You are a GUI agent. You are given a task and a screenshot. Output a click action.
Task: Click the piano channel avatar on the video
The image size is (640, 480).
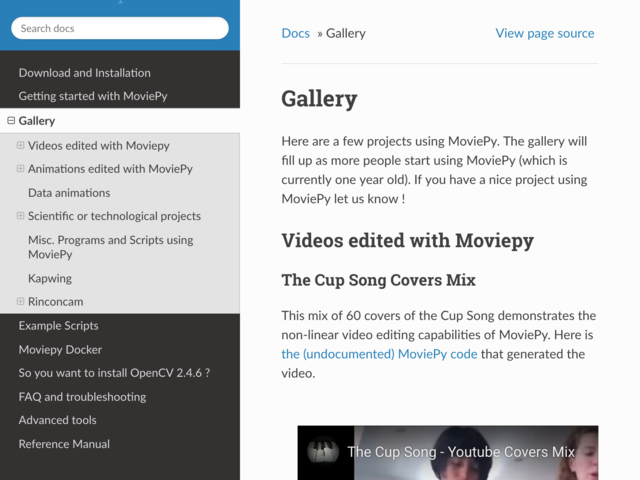[x=323, y=451]
